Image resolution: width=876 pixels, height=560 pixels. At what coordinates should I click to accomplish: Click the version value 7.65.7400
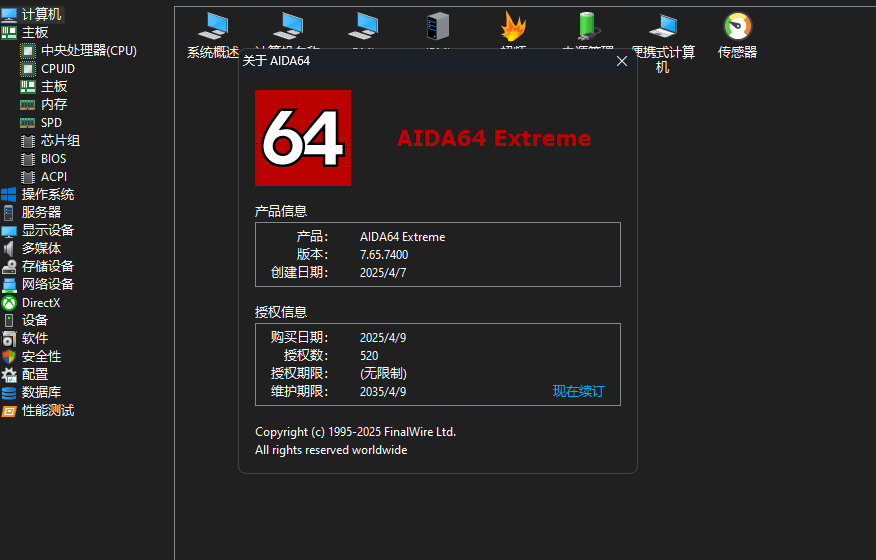pyautogui.click(x=384, y=255)
